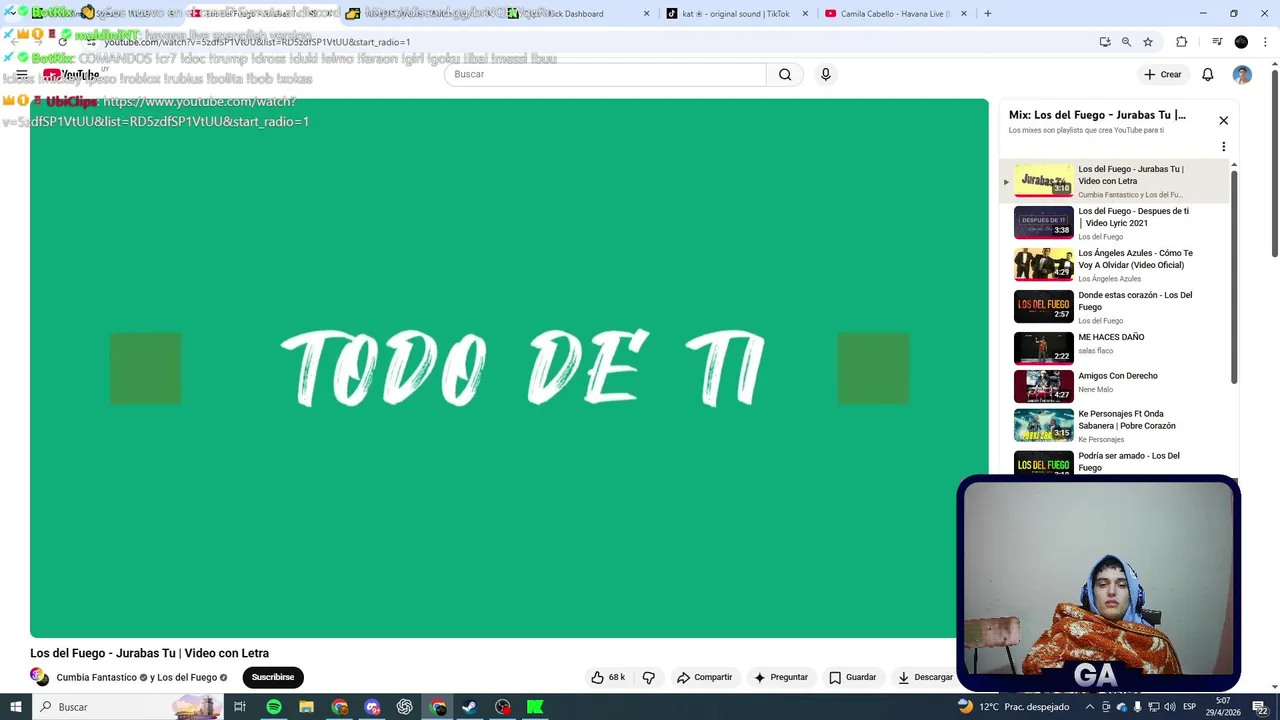Open a new Chrome tab with plus button
Viewport: 1280px width, 720px height.
pyautogui.click(x=987, y=14)
